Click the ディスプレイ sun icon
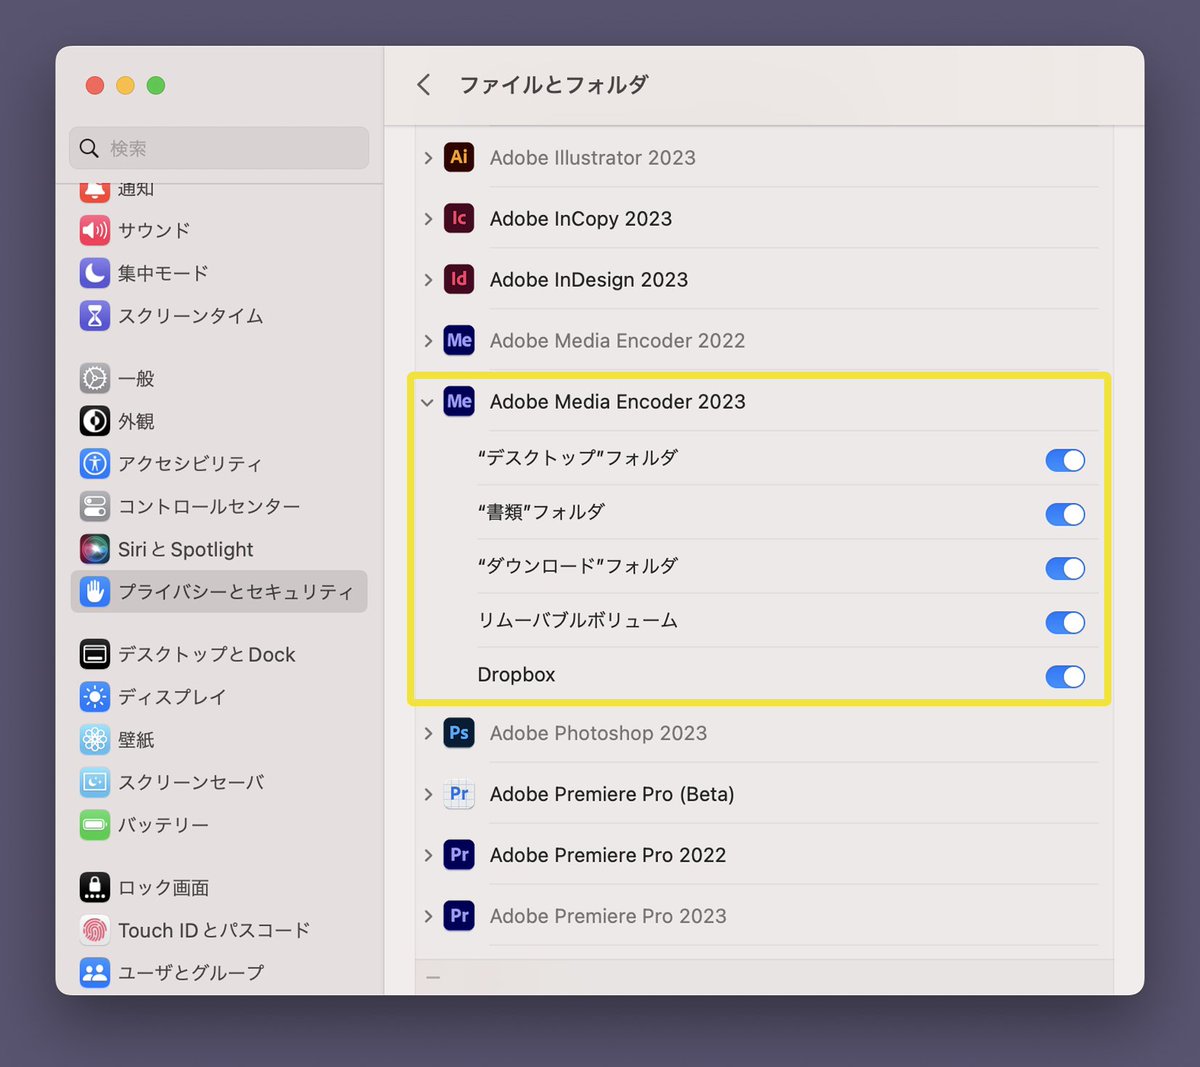1200x1067 pixels. tap(95, 697)
